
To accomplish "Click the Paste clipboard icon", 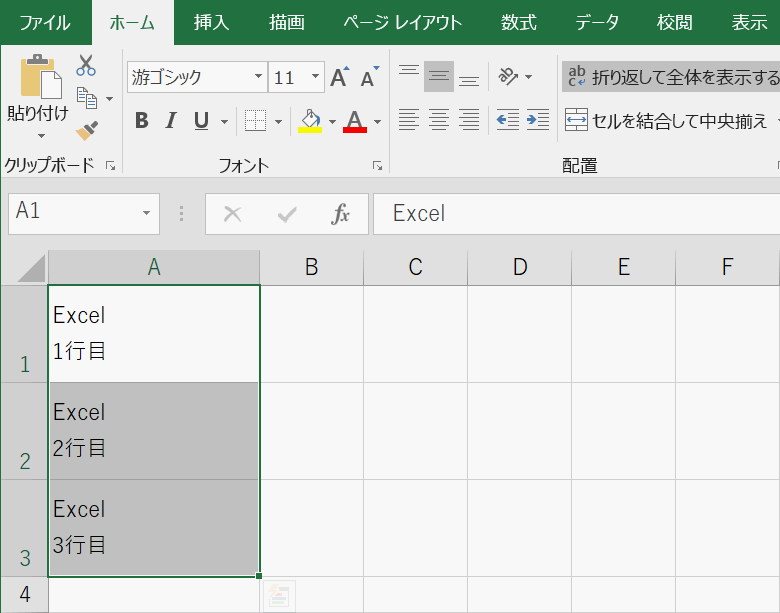I will pos(41,77).
